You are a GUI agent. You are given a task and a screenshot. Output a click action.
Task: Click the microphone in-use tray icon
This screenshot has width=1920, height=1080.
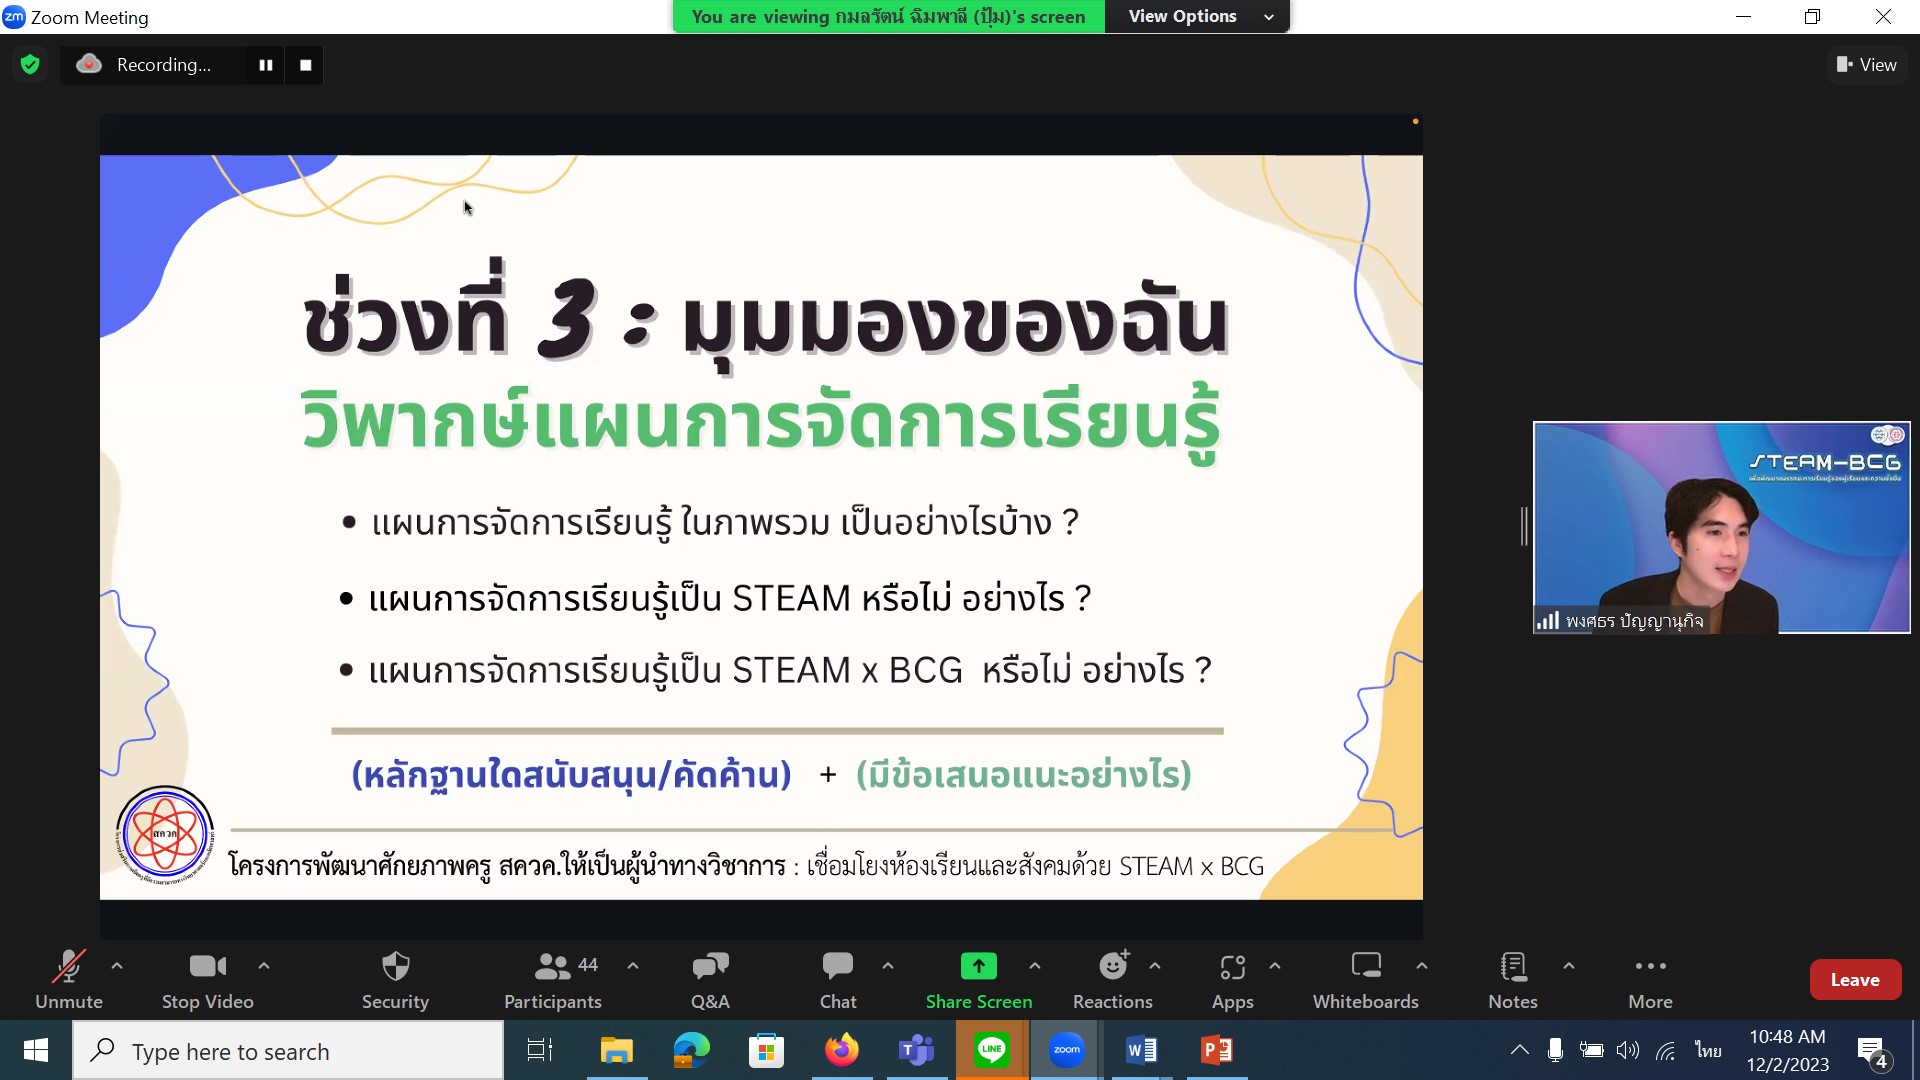[1555, 1050]
